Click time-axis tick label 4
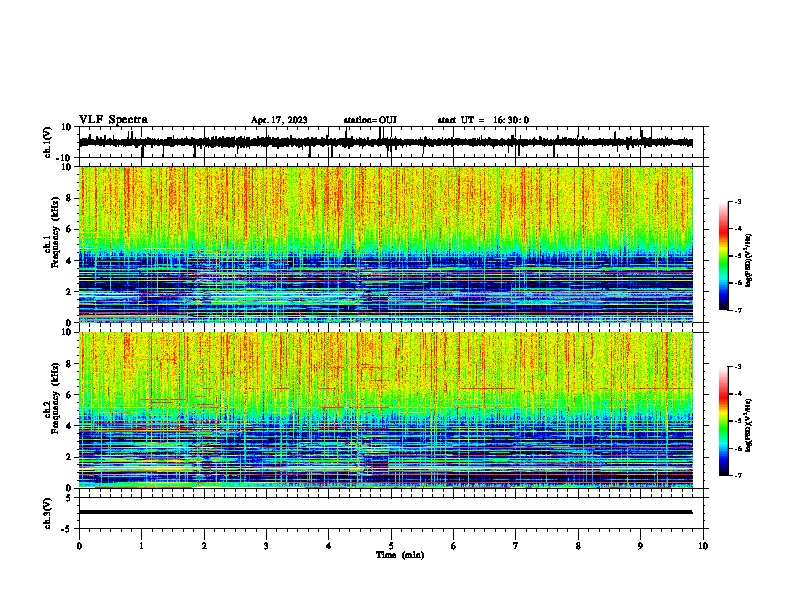 [329, 546]
